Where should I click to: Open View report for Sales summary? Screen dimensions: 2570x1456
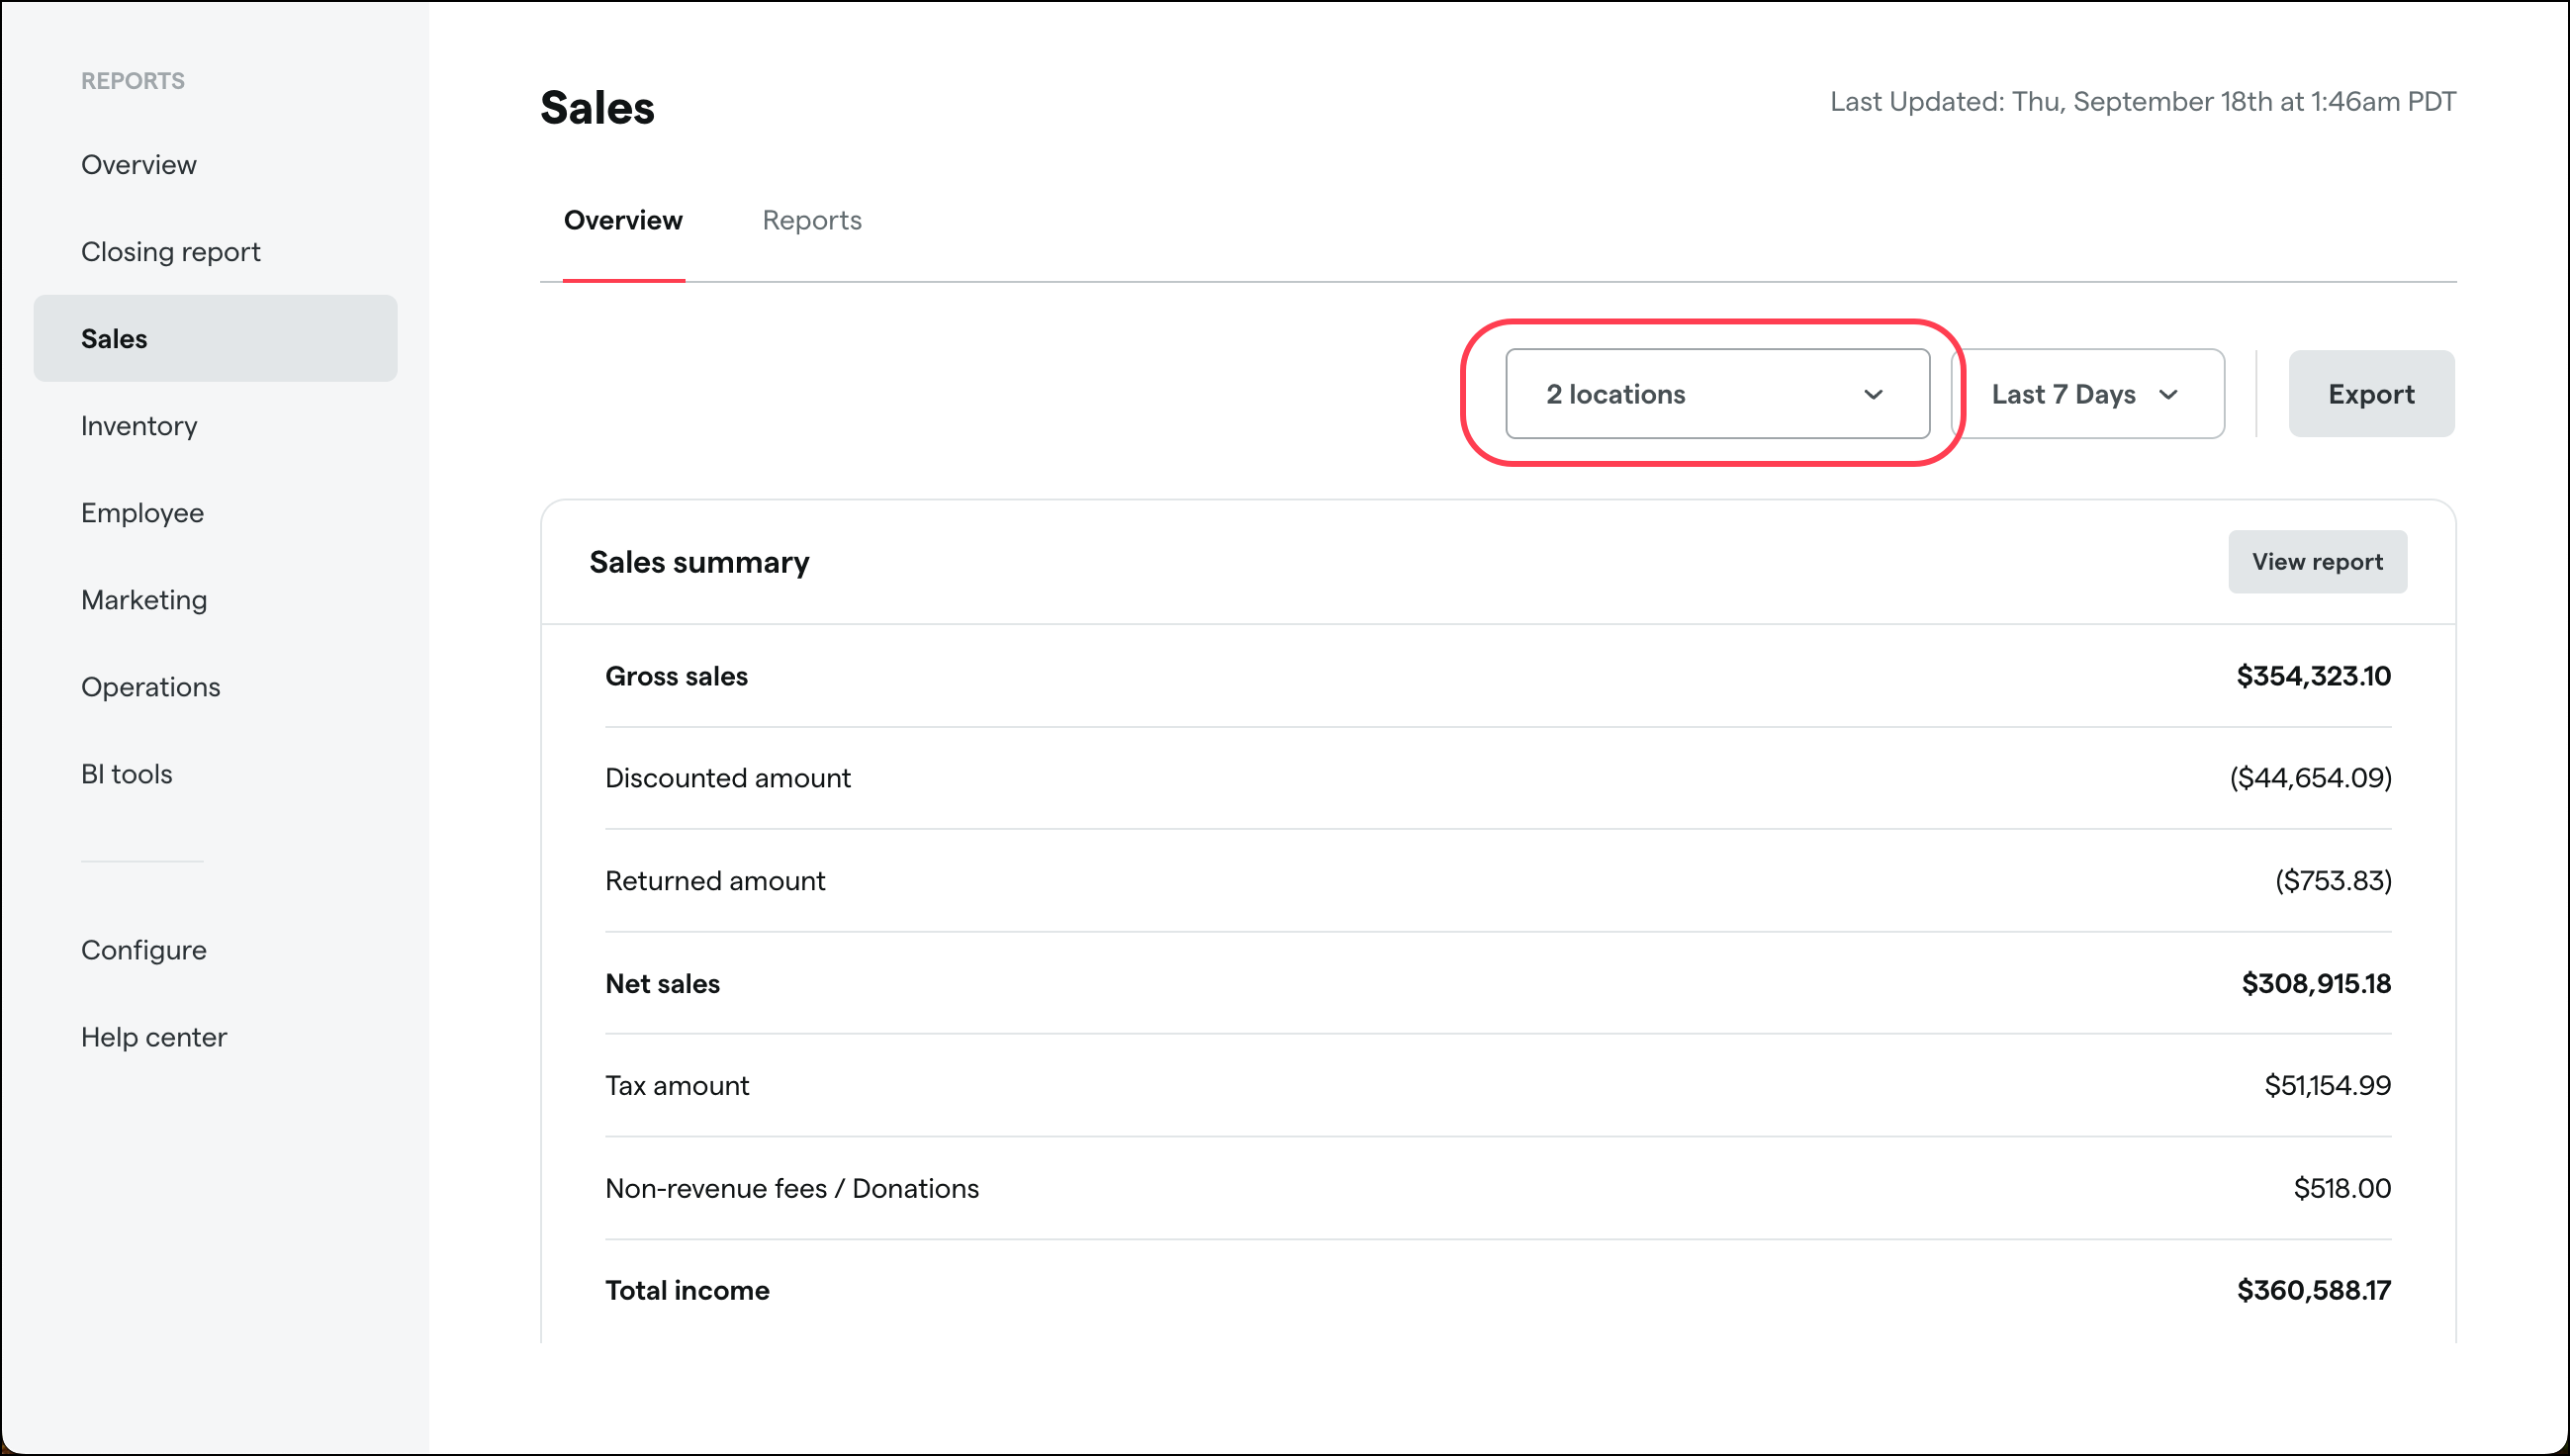[2318, 561]
